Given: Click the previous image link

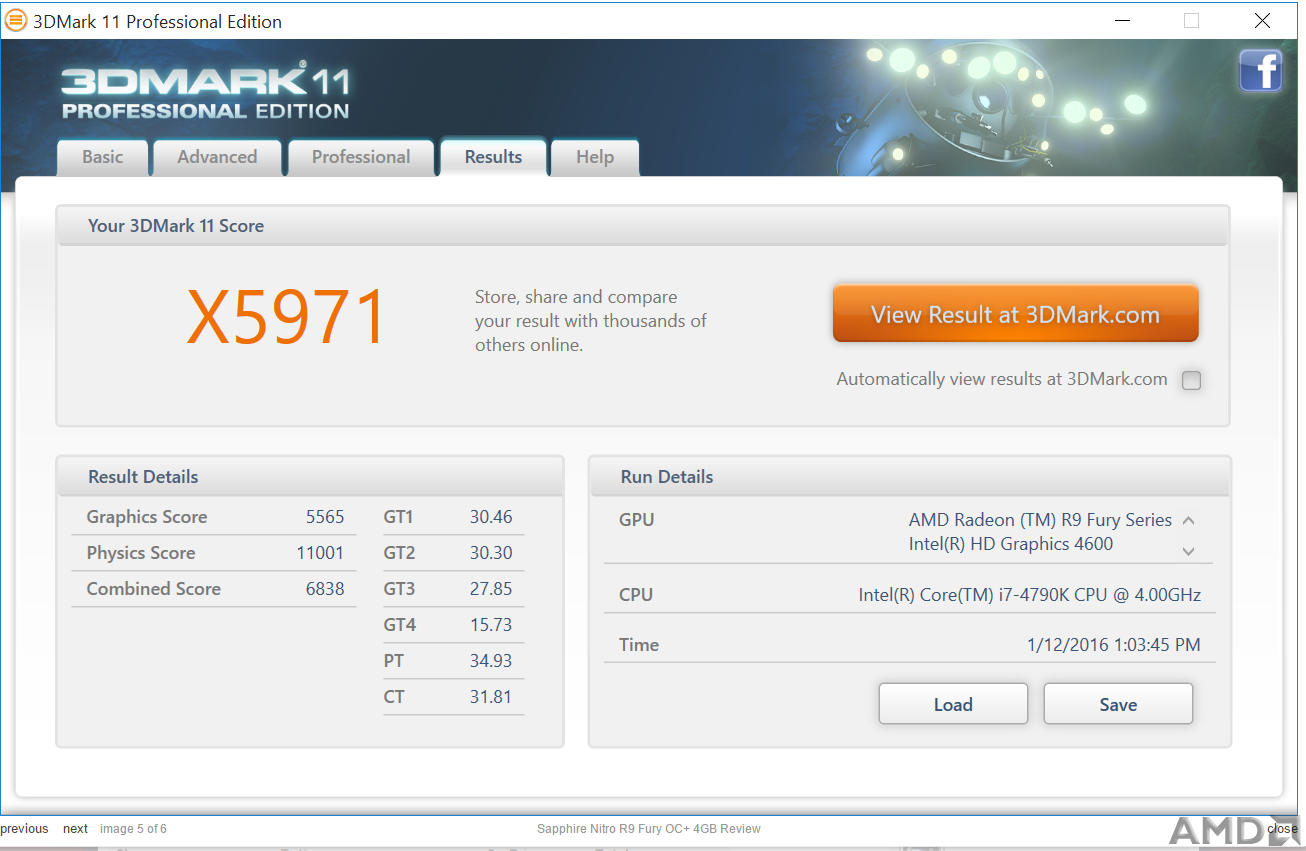Looking at the screenshot, I should (x=24, y=829).
